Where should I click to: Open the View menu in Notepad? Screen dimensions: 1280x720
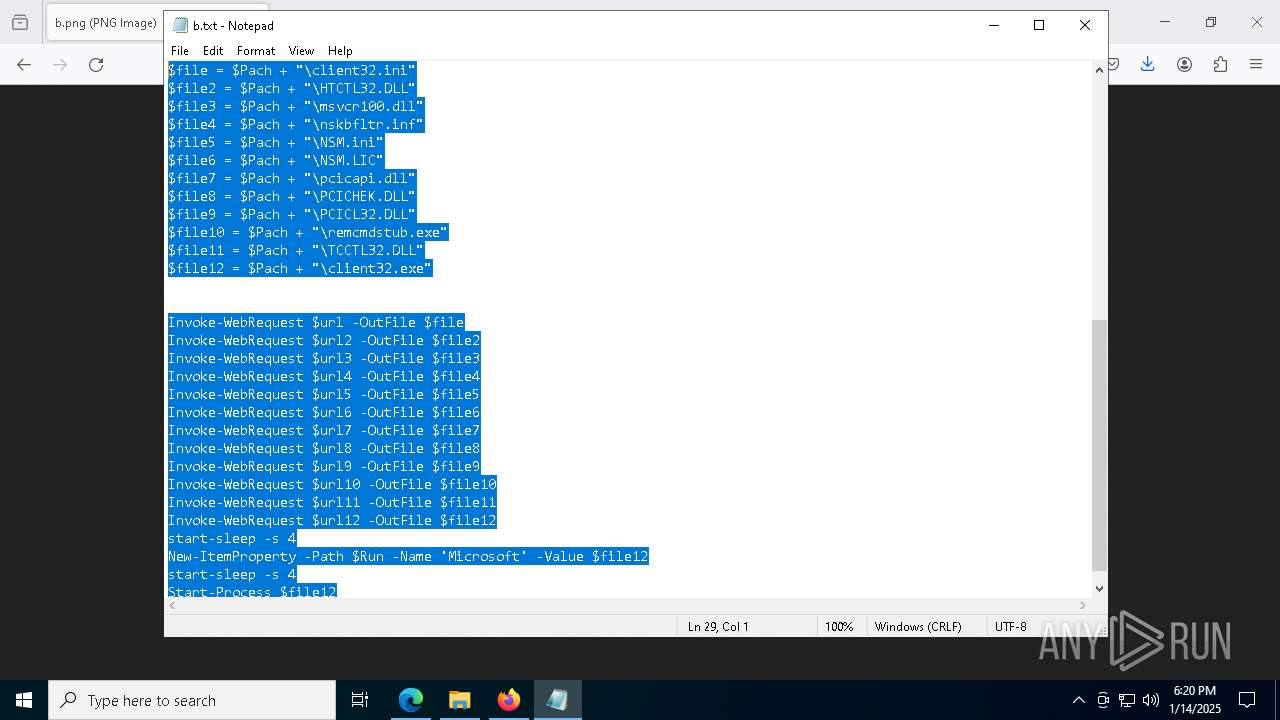click(301, 50)
